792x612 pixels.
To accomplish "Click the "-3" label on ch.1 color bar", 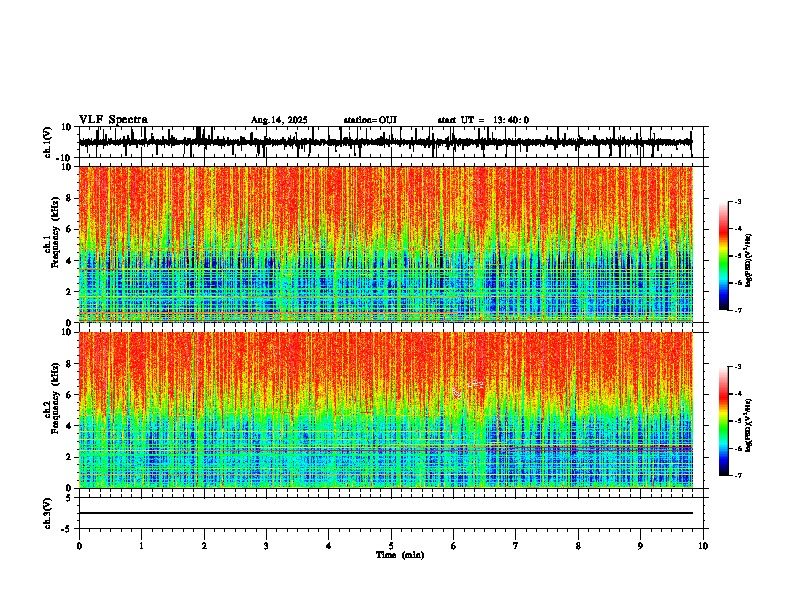I will tap(737, 201).
